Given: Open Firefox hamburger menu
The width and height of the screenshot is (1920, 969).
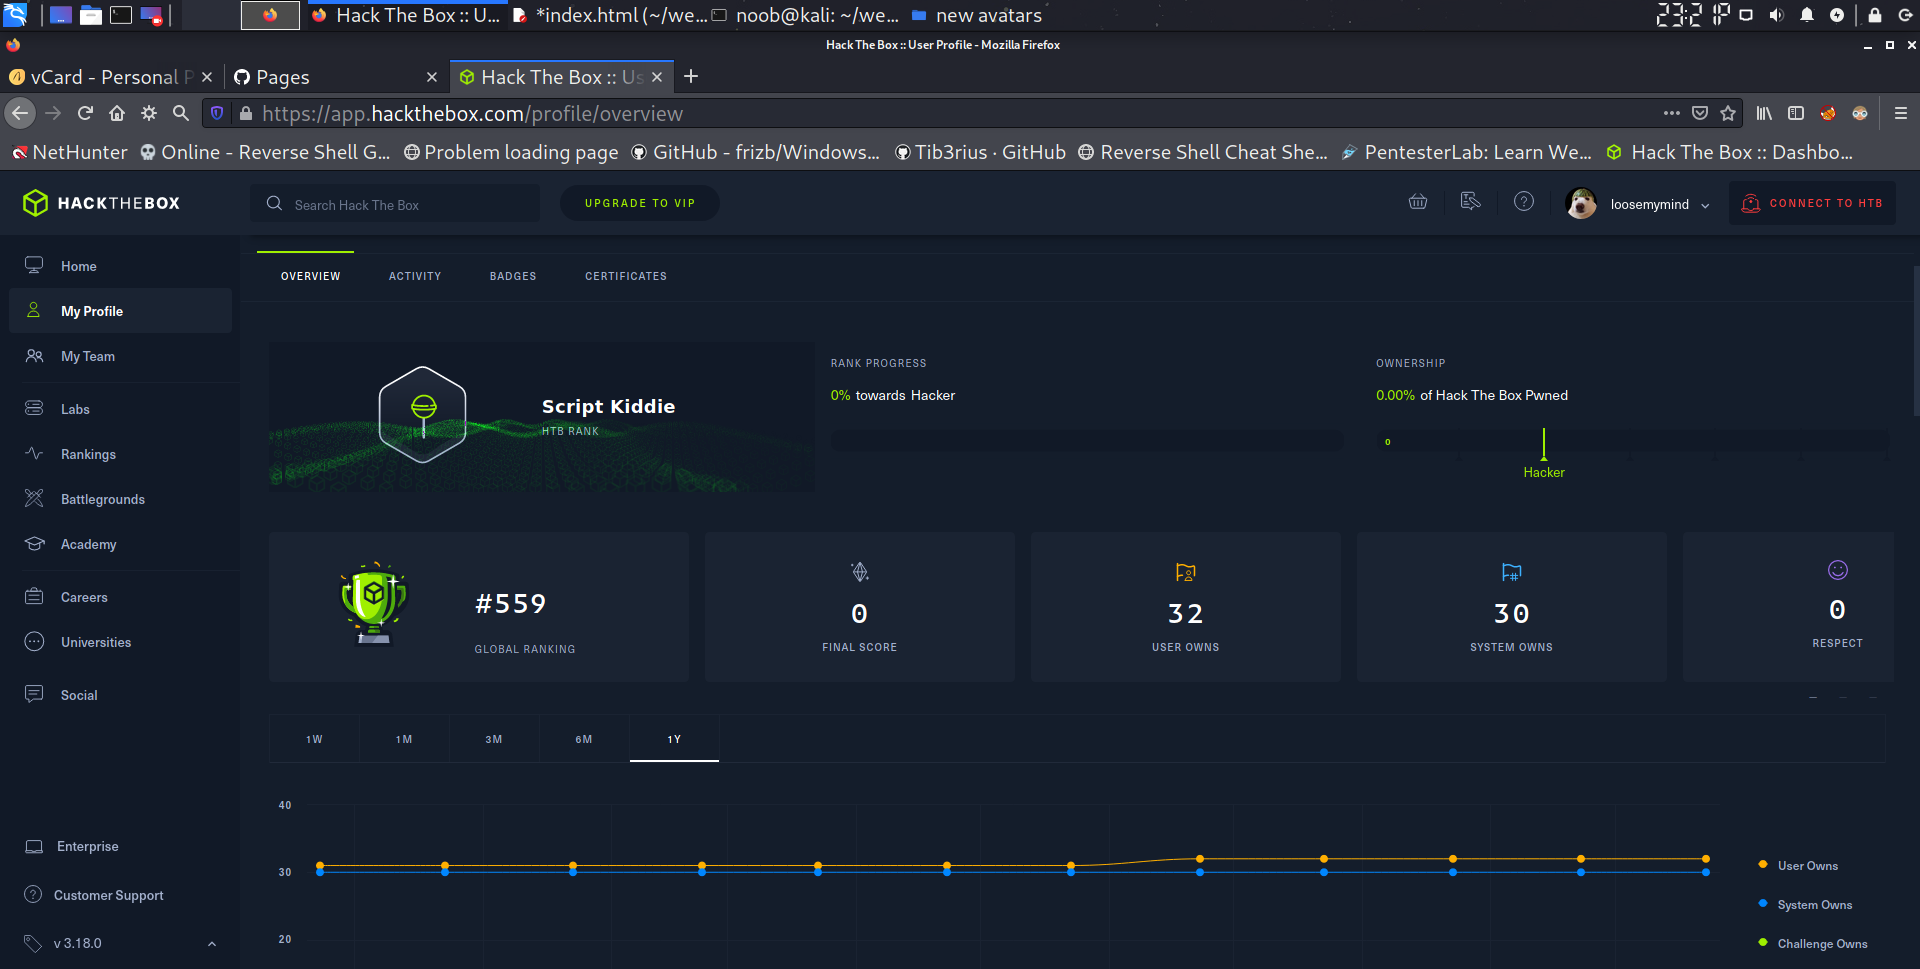Looking at the screenshot, I should [x=1901, y=113].
